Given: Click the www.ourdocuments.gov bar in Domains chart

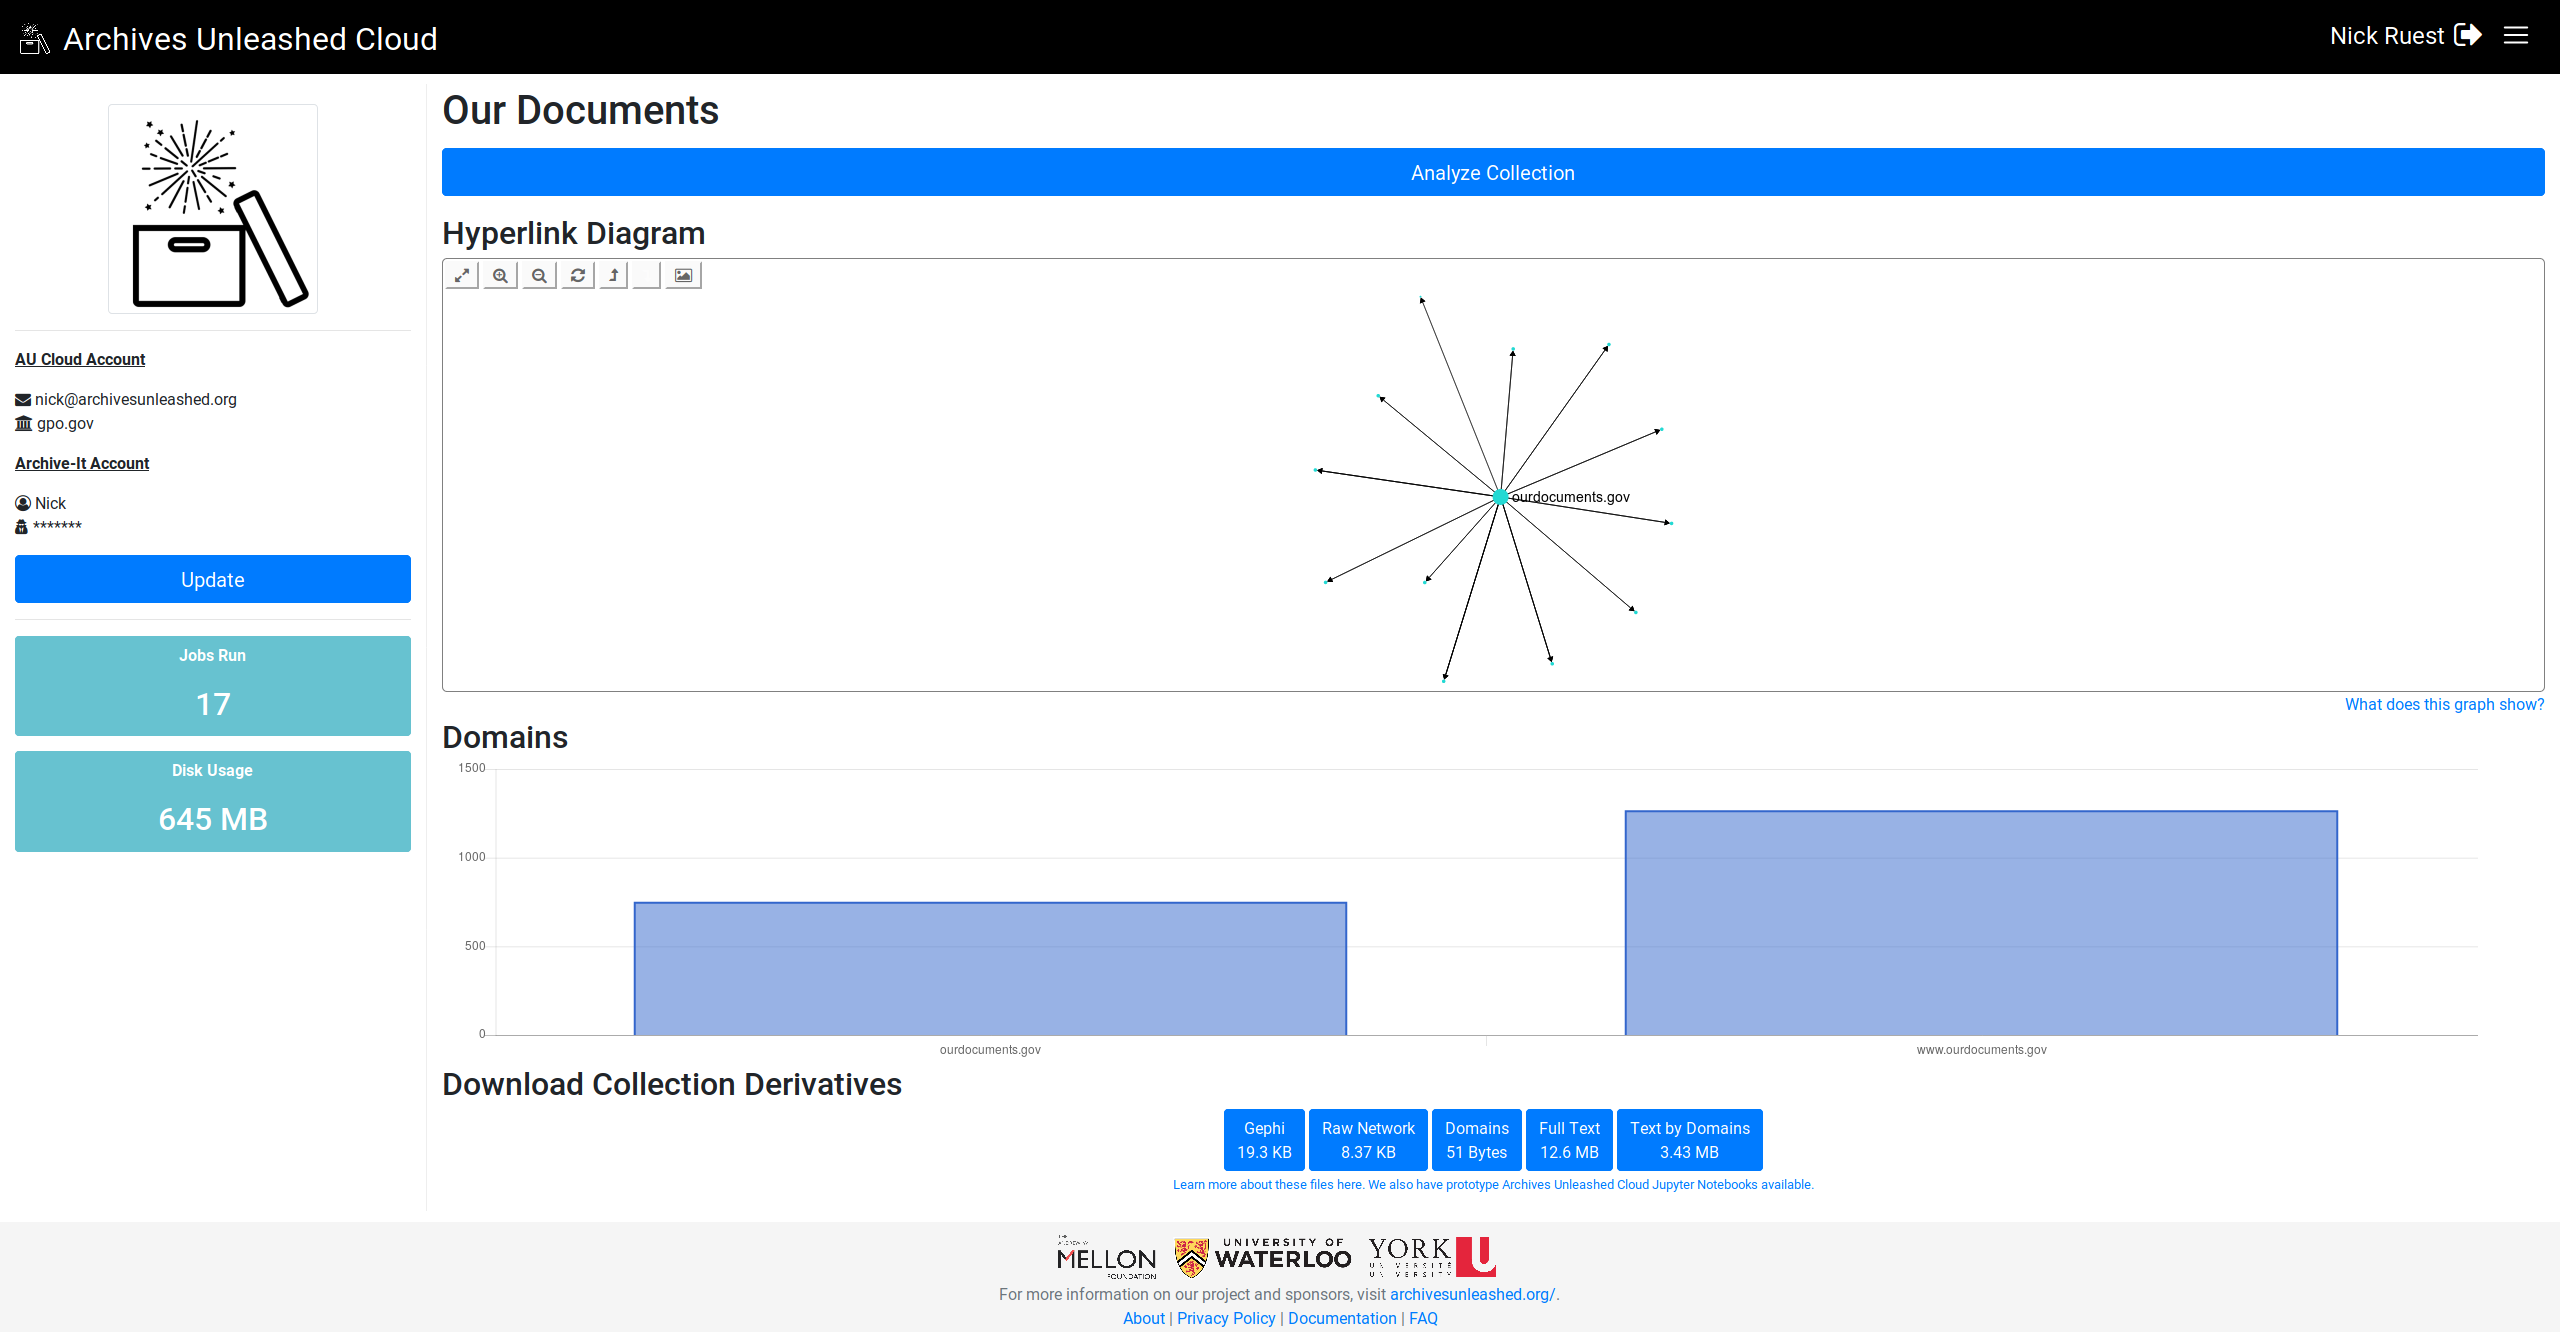Looking at the screenshot, I should (1981, 922).
